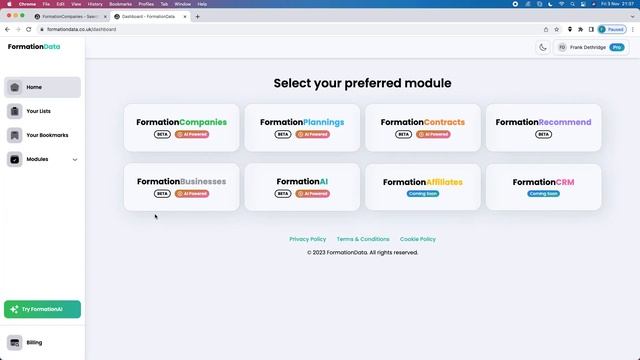Reload the page with refresh icon
This screenshot has height=360, width=640.
(x=29, y=29)
